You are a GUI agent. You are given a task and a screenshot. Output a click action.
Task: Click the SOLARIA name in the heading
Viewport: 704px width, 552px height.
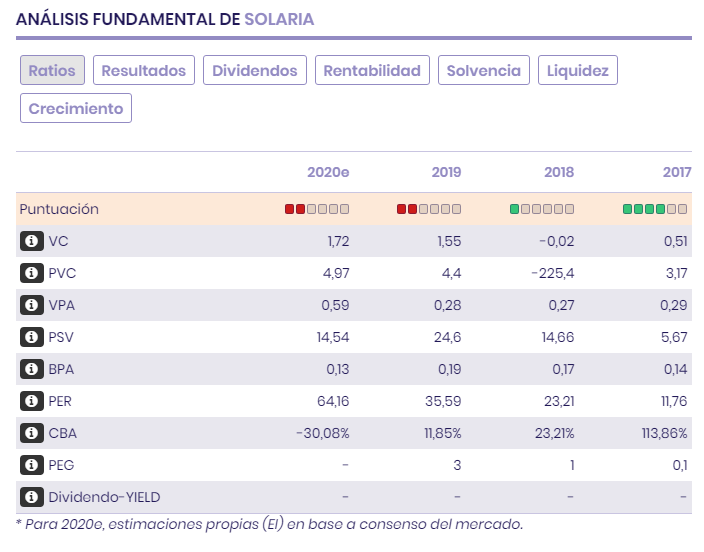coord(279,19)
